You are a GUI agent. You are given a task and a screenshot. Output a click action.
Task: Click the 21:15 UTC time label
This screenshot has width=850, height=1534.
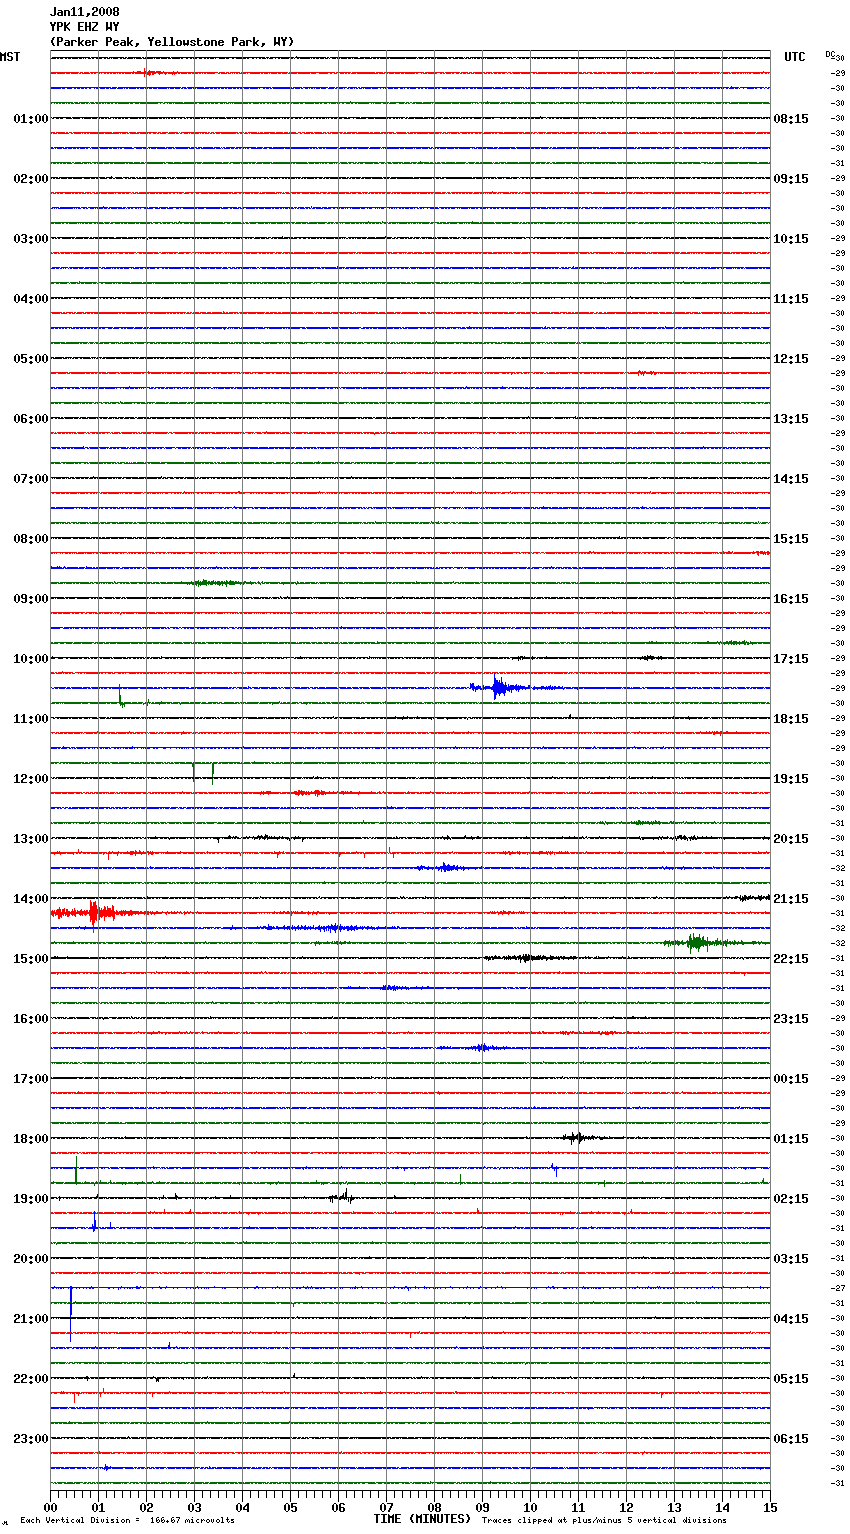[x=791, y=899]
